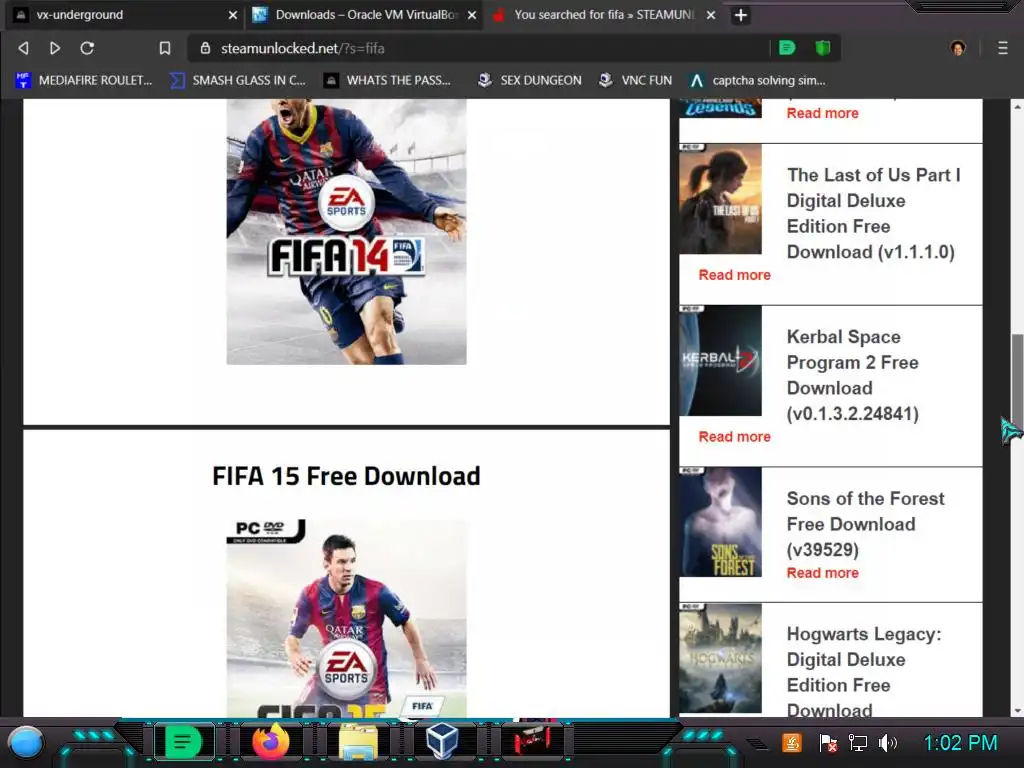Click the 1:02 PM clock

pyautogui.click(x=960, y=743)
